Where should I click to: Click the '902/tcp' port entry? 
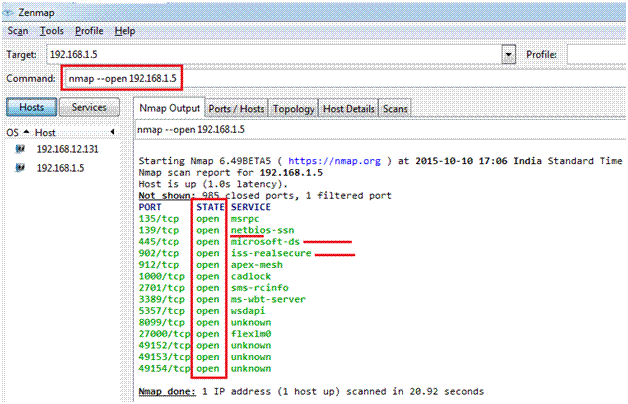coord(159,253)
